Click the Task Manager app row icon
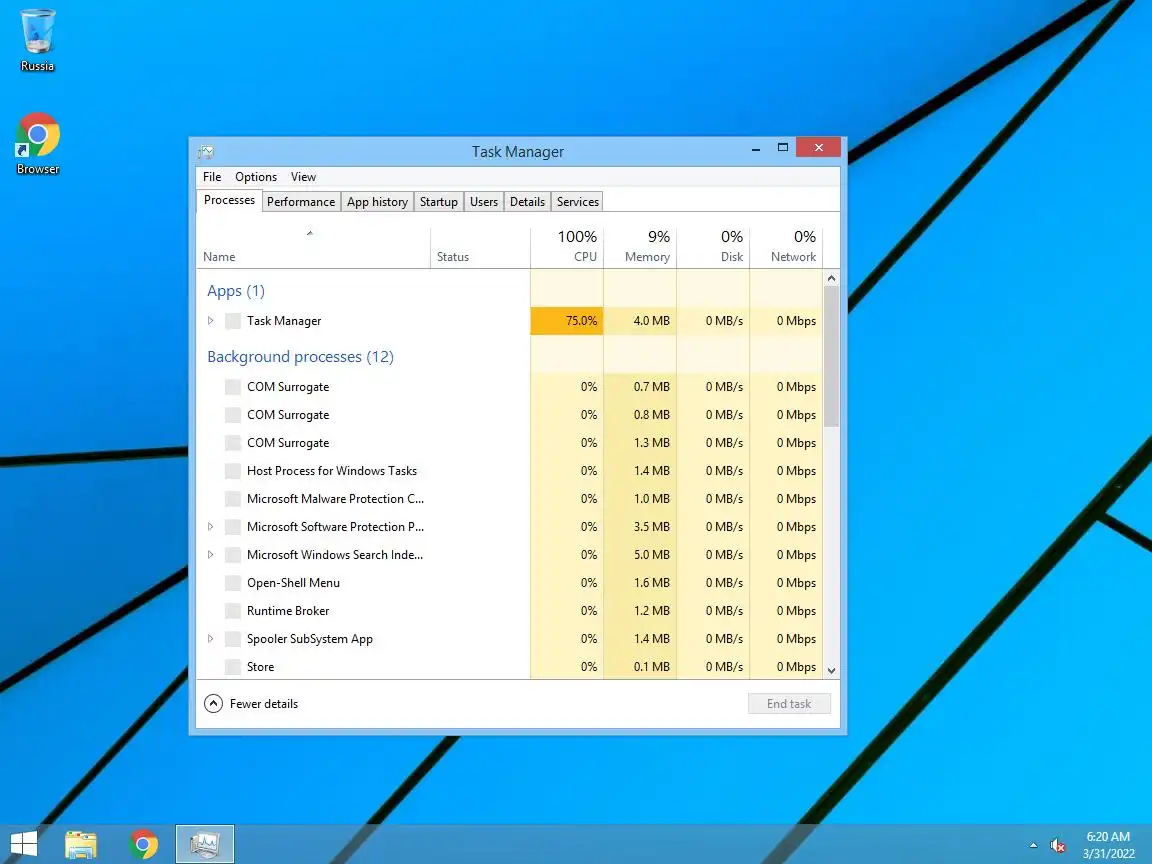Image resolution: width=1152 pixels, height=864 pixels. [233, 321]
